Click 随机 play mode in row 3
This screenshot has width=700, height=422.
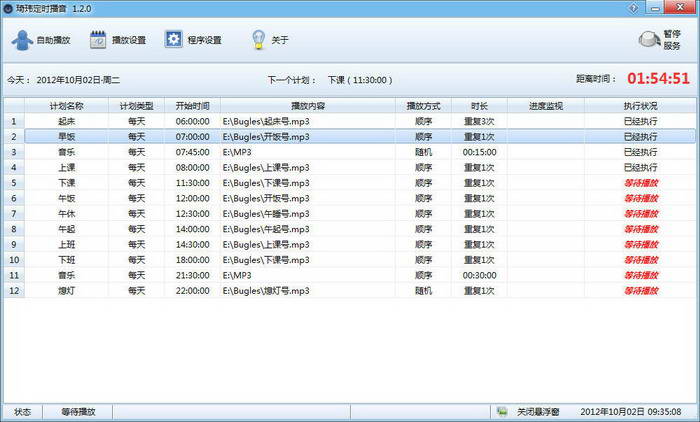[x=423, y=152]
